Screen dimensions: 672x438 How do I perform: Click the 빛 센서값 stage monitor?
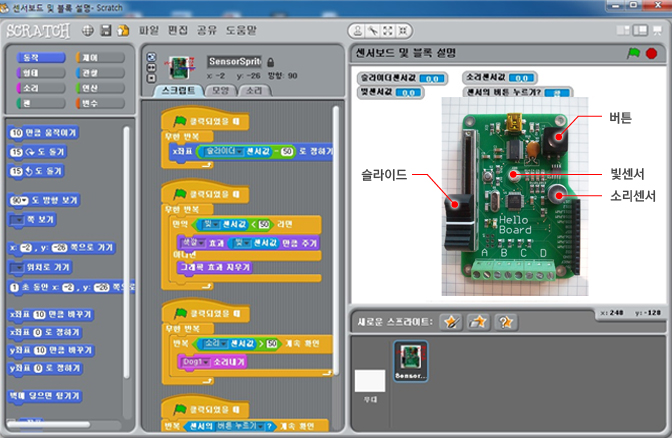click(x=390, y=92)
